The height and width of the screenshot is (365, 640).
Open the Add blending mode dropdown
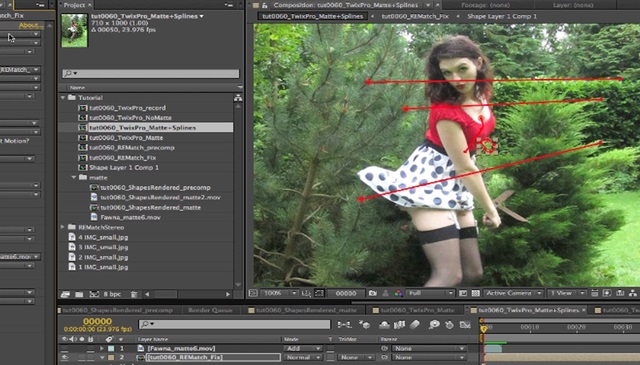click(302, 349)
